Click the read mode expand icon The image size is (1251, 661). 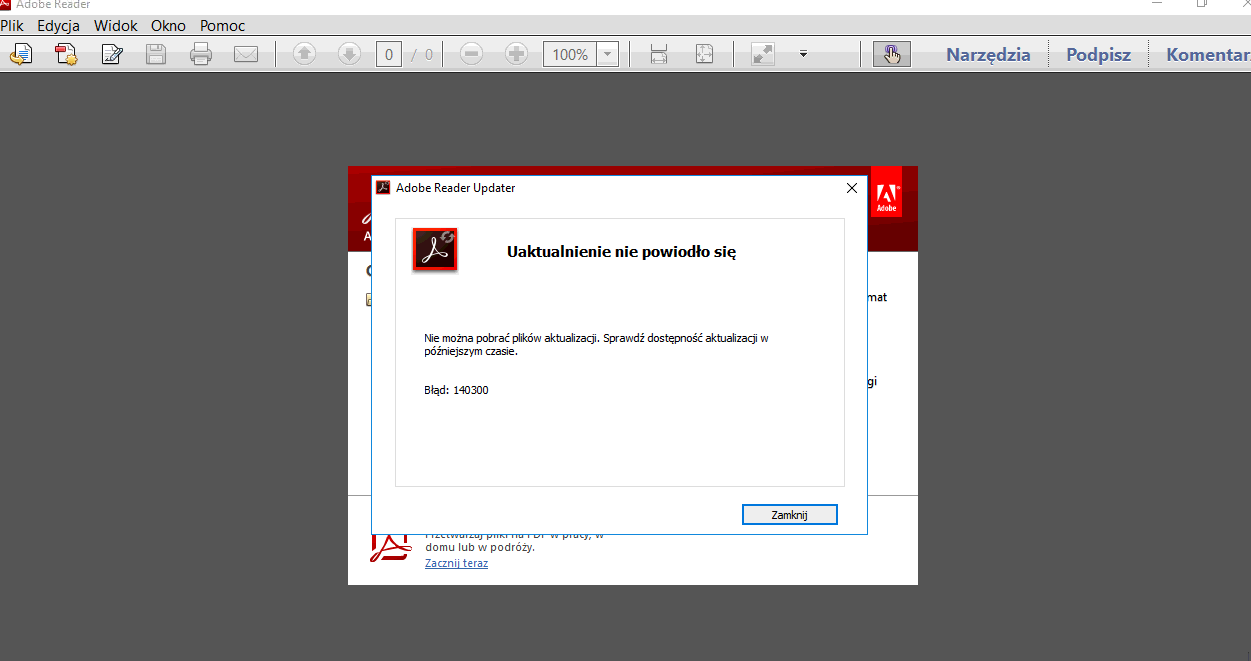pyautogui.click(x=764, y=55)
